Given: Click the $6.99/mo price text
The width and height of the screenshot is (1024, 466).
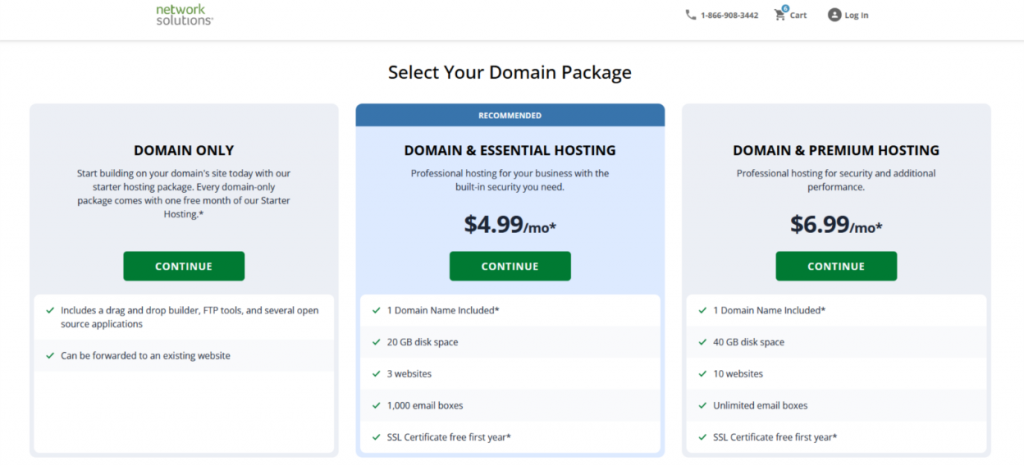Looking at the screenshot, I should (x=836, y=225).
